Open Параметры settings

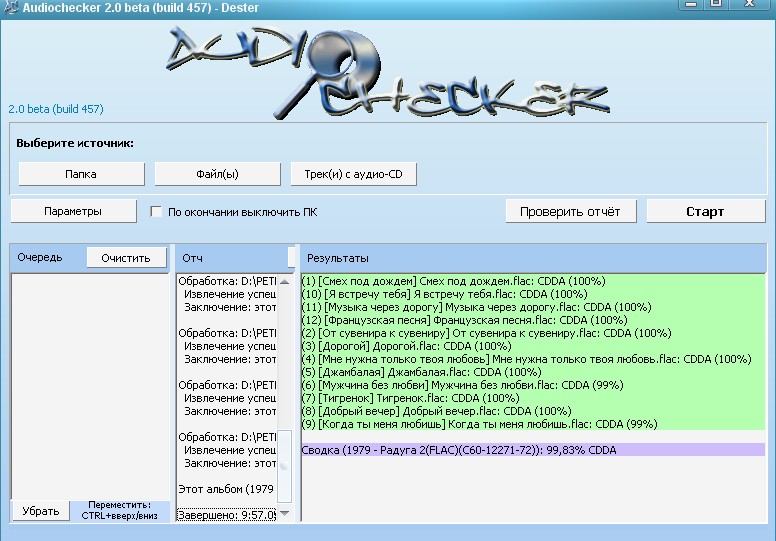click(73, 211)
